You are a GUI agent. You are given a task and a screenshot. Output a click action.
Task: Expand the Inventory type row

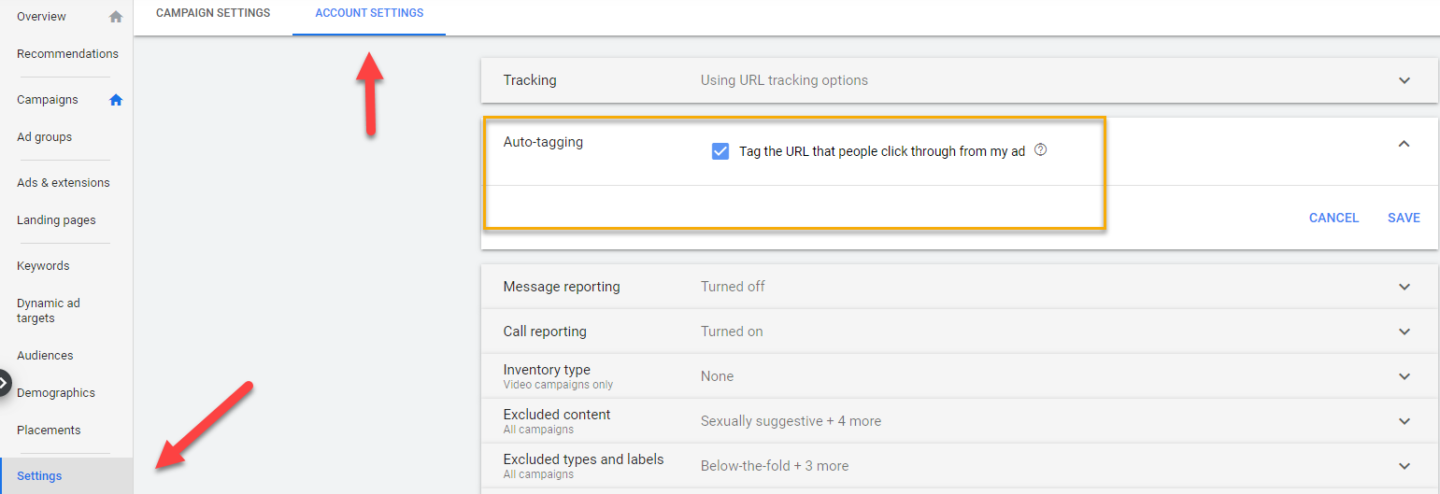pyautogui.click(x=1404, y=377)
